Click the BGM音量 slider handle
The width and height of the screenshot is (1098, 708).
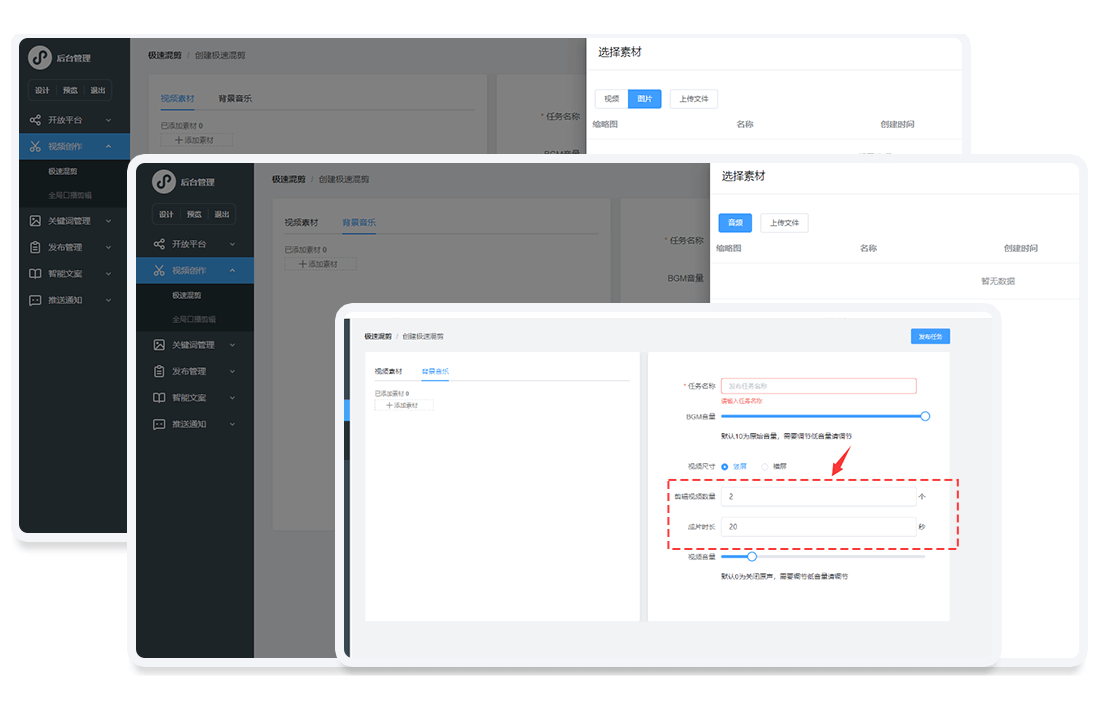click(925, 416)
